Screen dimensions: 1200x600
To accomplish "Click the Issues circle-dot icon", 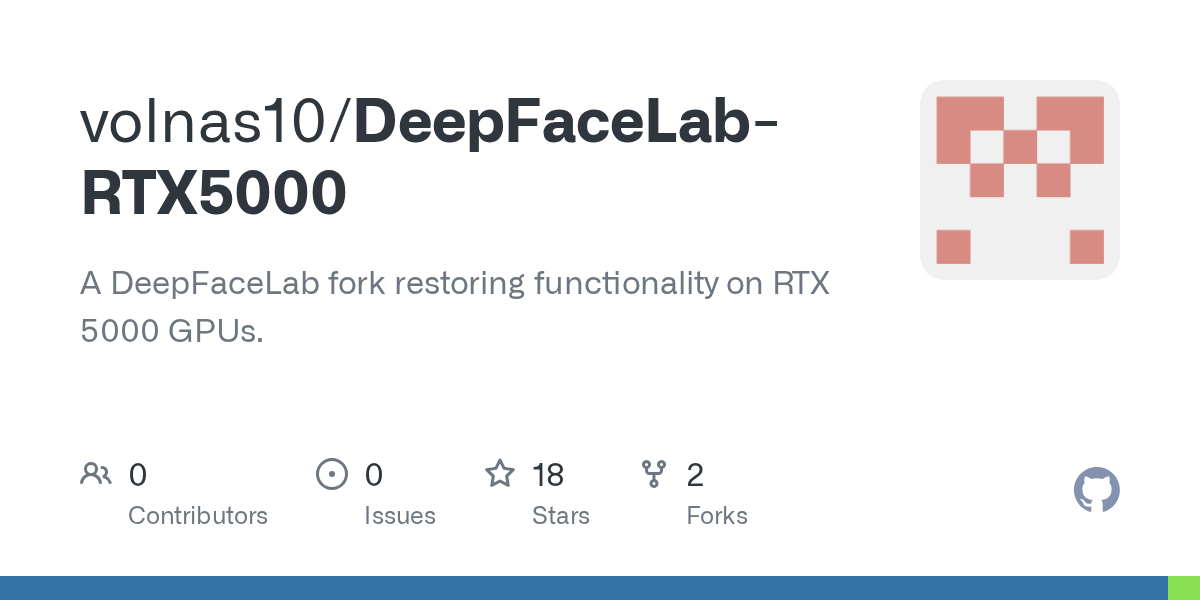I will pyautogui.click(x=331, y=474).
